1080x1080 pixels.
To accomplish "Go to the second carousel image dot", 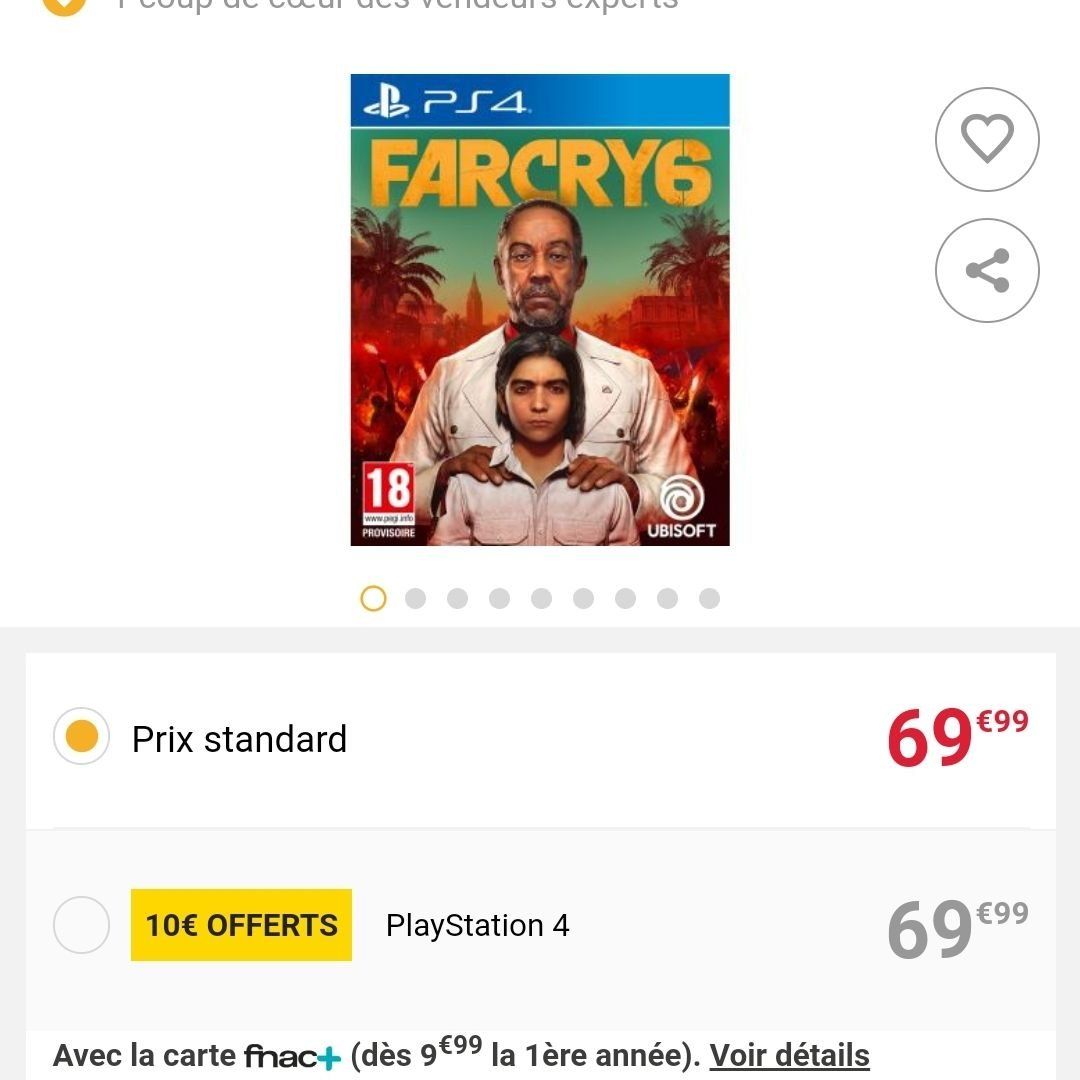I will pyautogui.click(x=415, y=599).
